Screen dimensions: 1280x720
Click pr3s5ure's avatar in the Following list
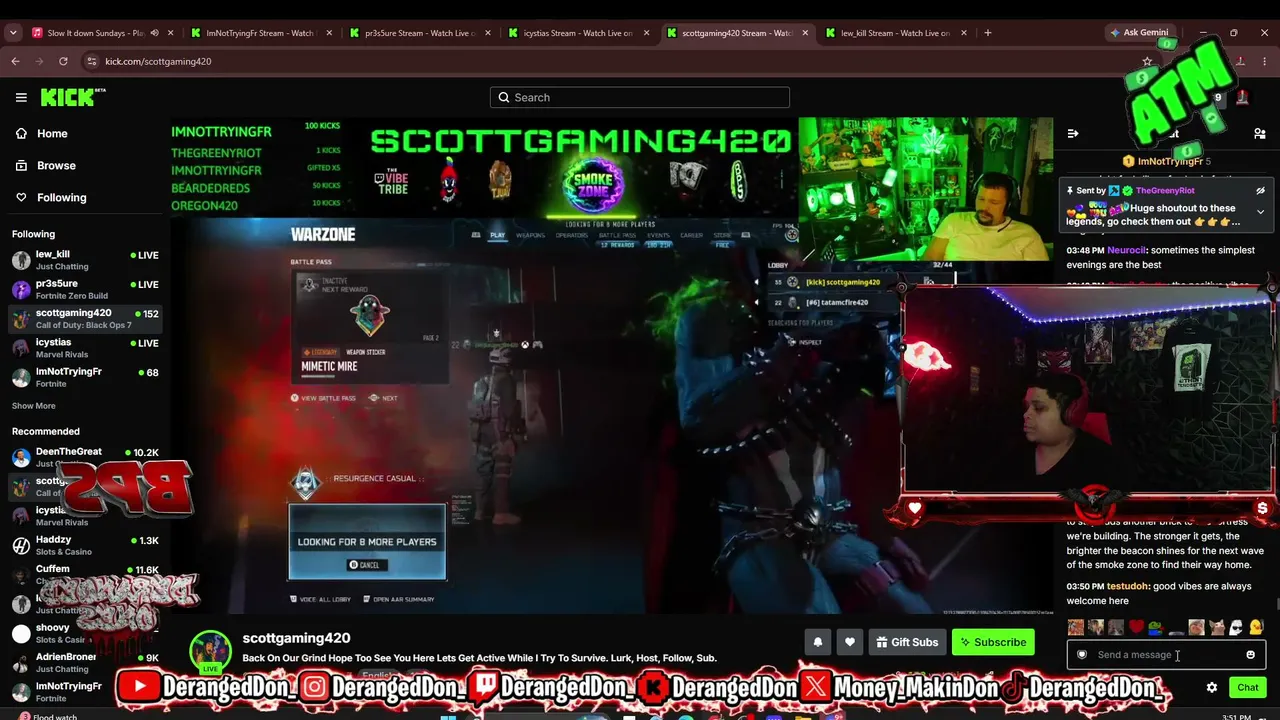point(21,289)
